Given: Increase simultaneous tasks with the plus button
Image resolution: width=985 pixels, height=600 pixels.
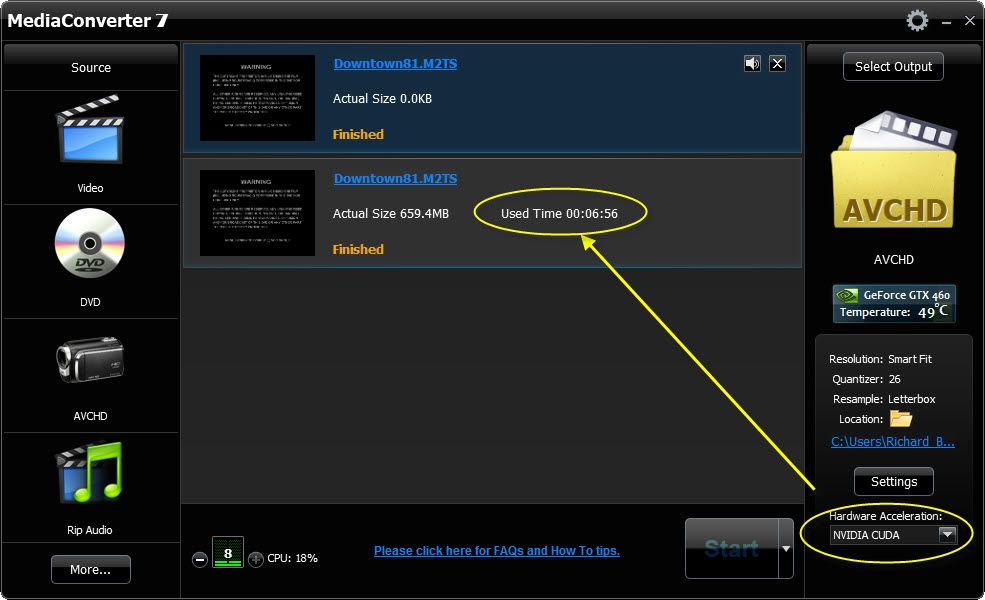Looking at the screenshot, I should pos(256,559).
